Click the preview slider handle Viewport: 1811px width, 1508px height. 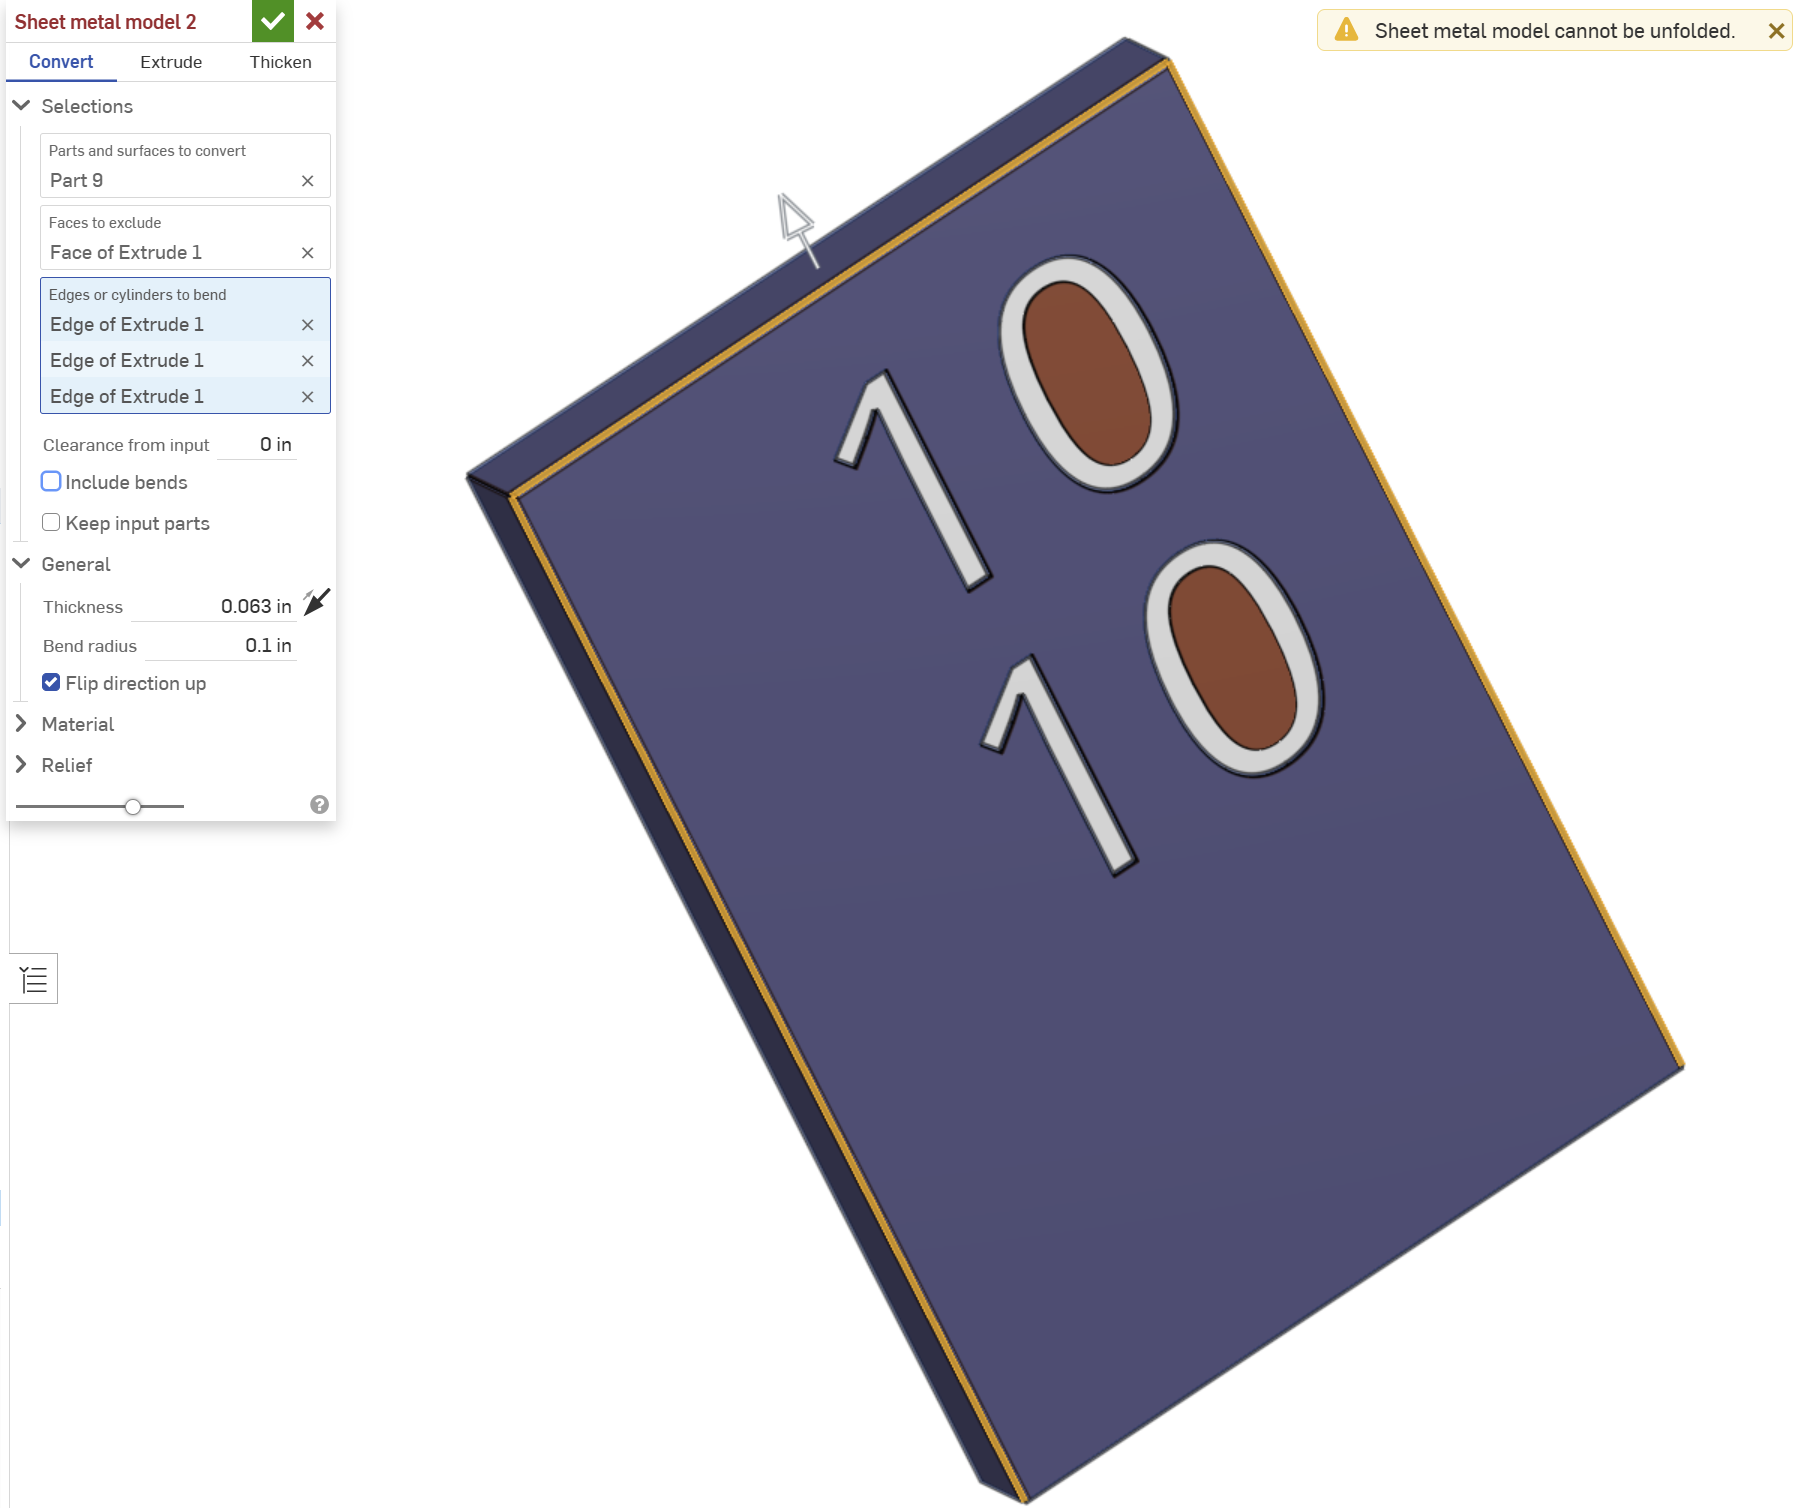click(x=133, y=806)
